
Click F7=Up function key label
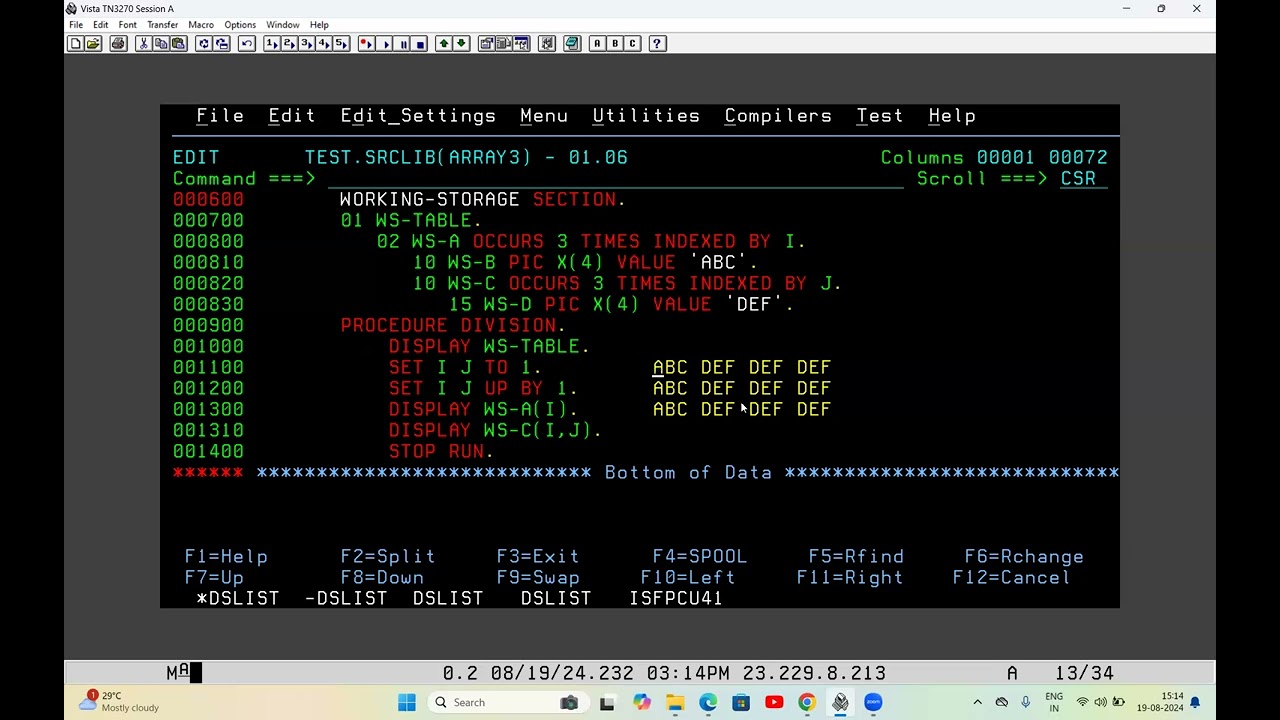click(x=214, y=578)
